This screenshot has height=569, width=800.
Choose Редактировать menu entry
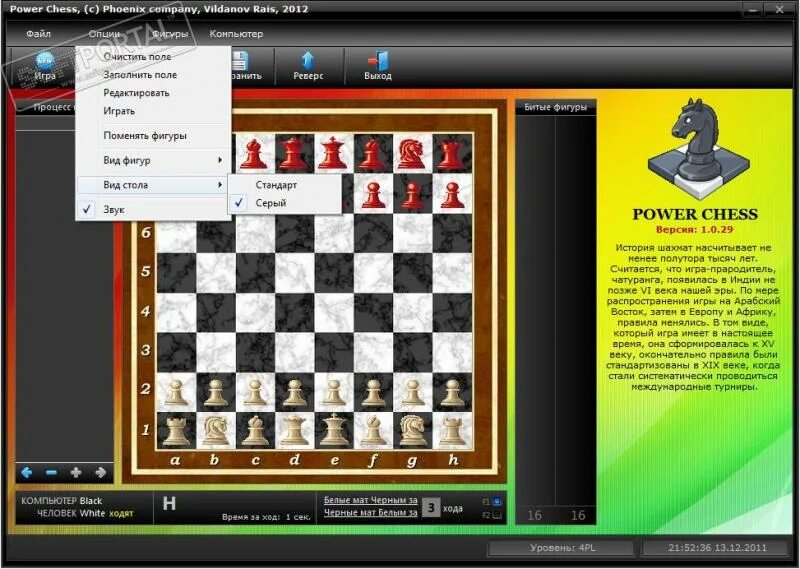[153, 93]
